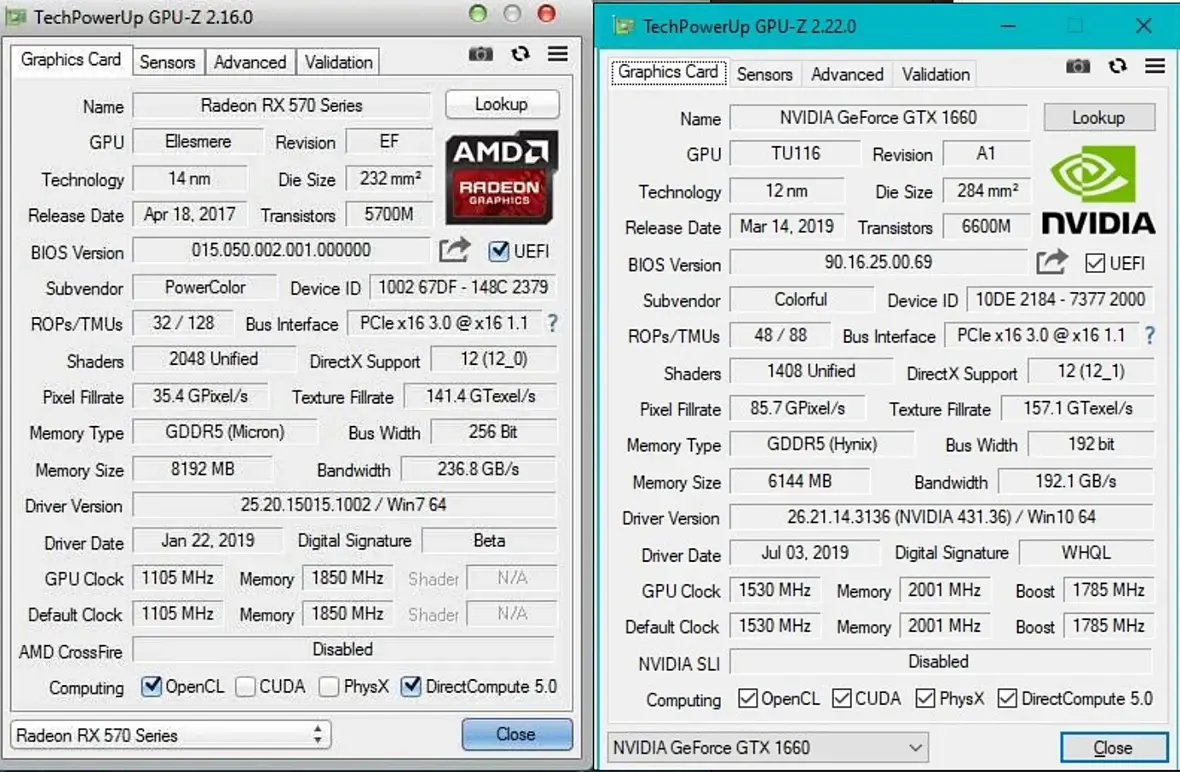Open Graphics Card tab in GPU-Z 2.16.0

(71, 59)
